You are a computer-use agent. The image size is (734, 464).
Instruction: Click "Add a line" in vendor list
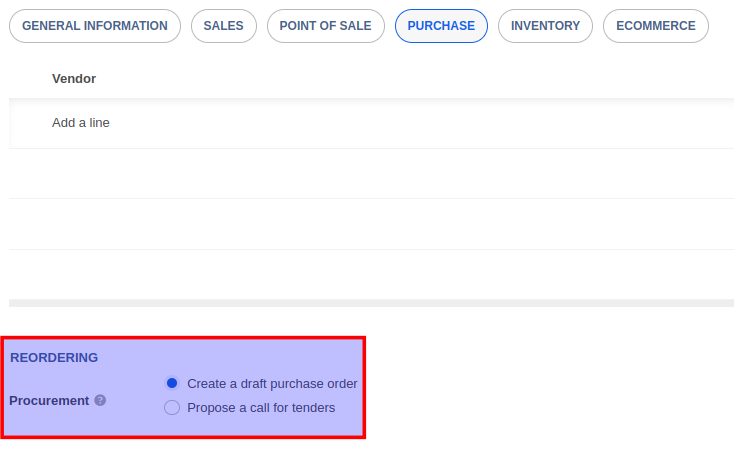81,123
